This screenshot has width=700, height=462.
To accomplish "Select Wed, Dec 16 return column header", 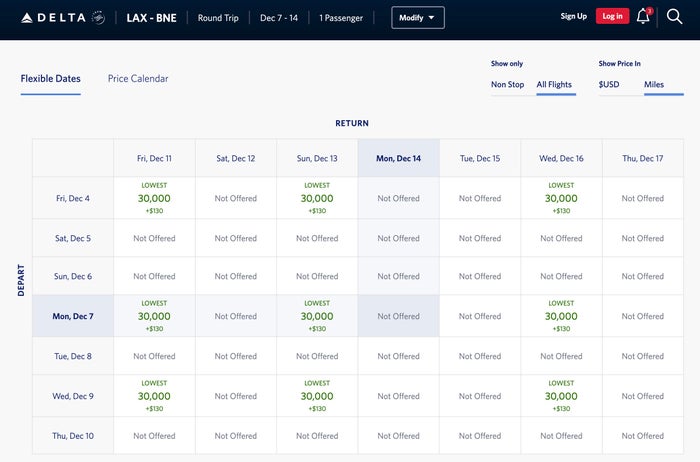I will [x=561, y=158].
